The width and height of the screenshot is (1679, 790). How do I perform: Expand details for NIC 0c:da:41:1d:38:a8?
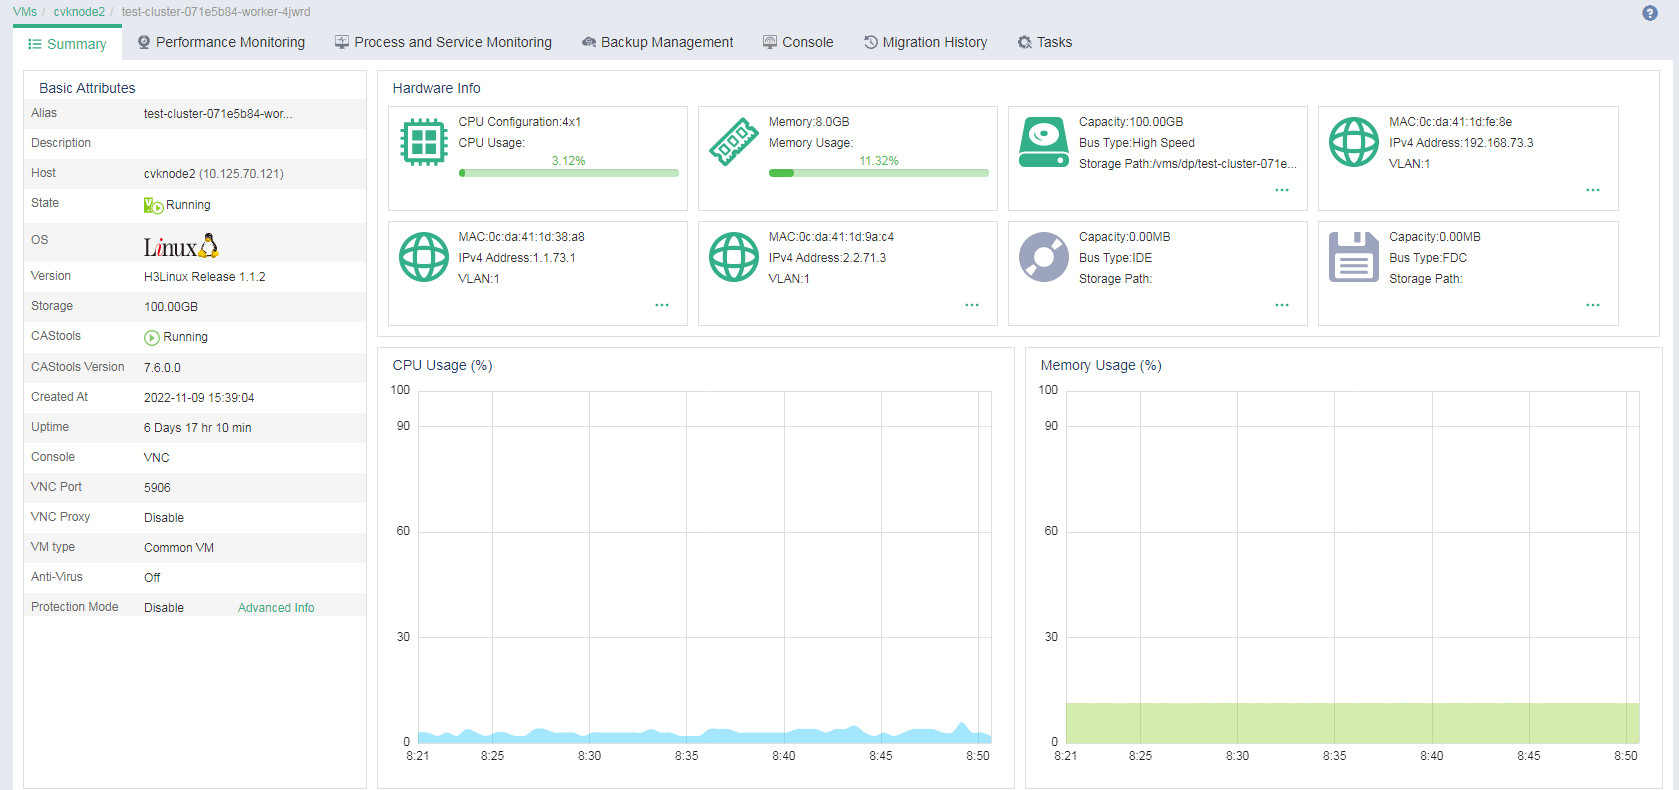point(662,305)
